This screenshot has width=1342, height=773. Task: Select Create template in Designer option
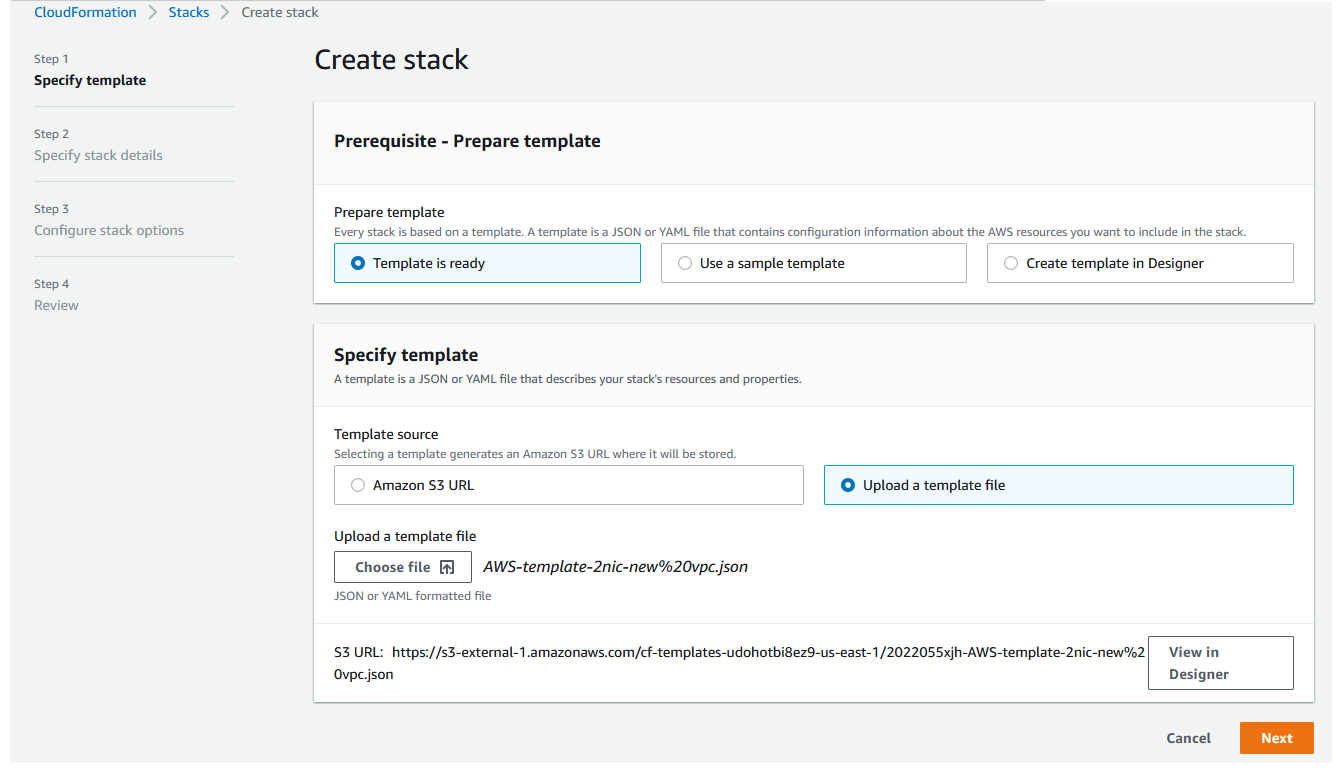tap(1140, 263)
